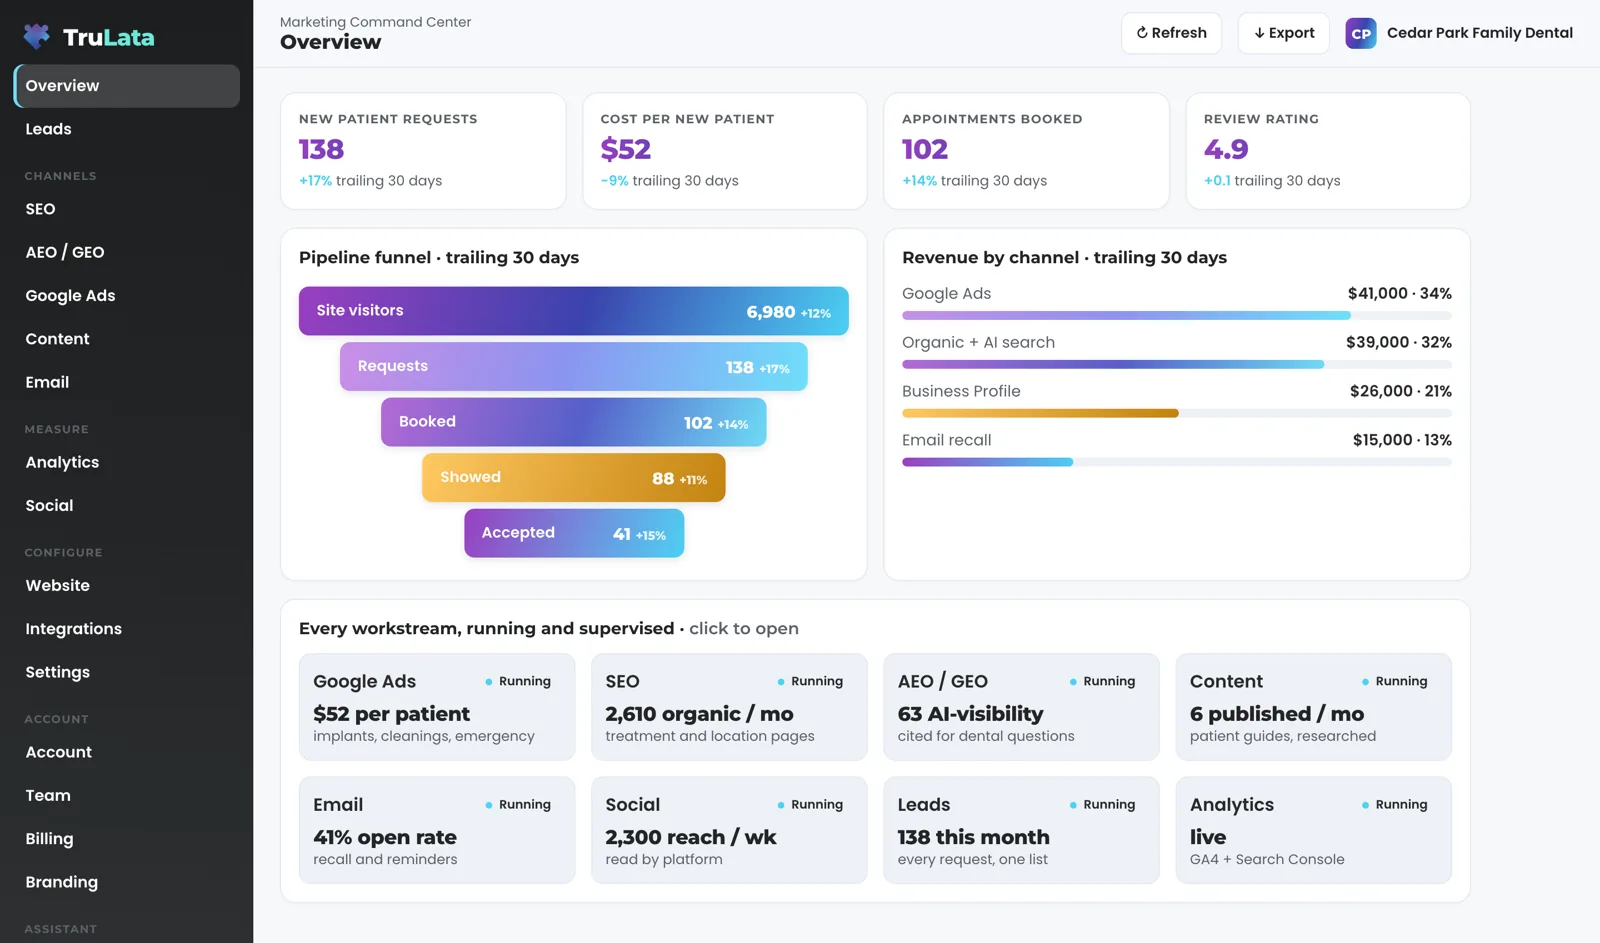Click the Email recall revenue bar

point(1177,462)
